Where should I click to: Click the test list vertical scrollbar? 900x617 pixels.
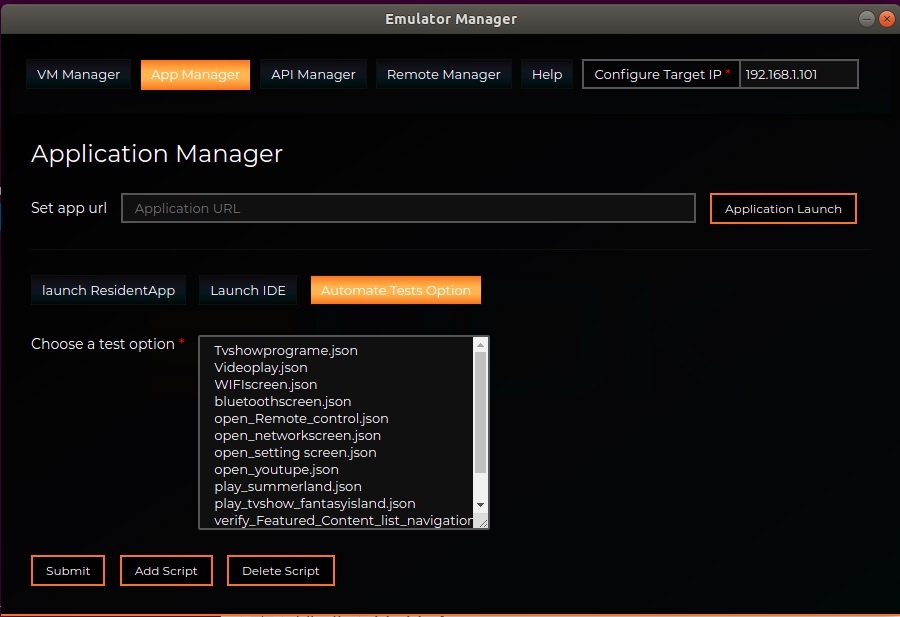coord(480,412)
